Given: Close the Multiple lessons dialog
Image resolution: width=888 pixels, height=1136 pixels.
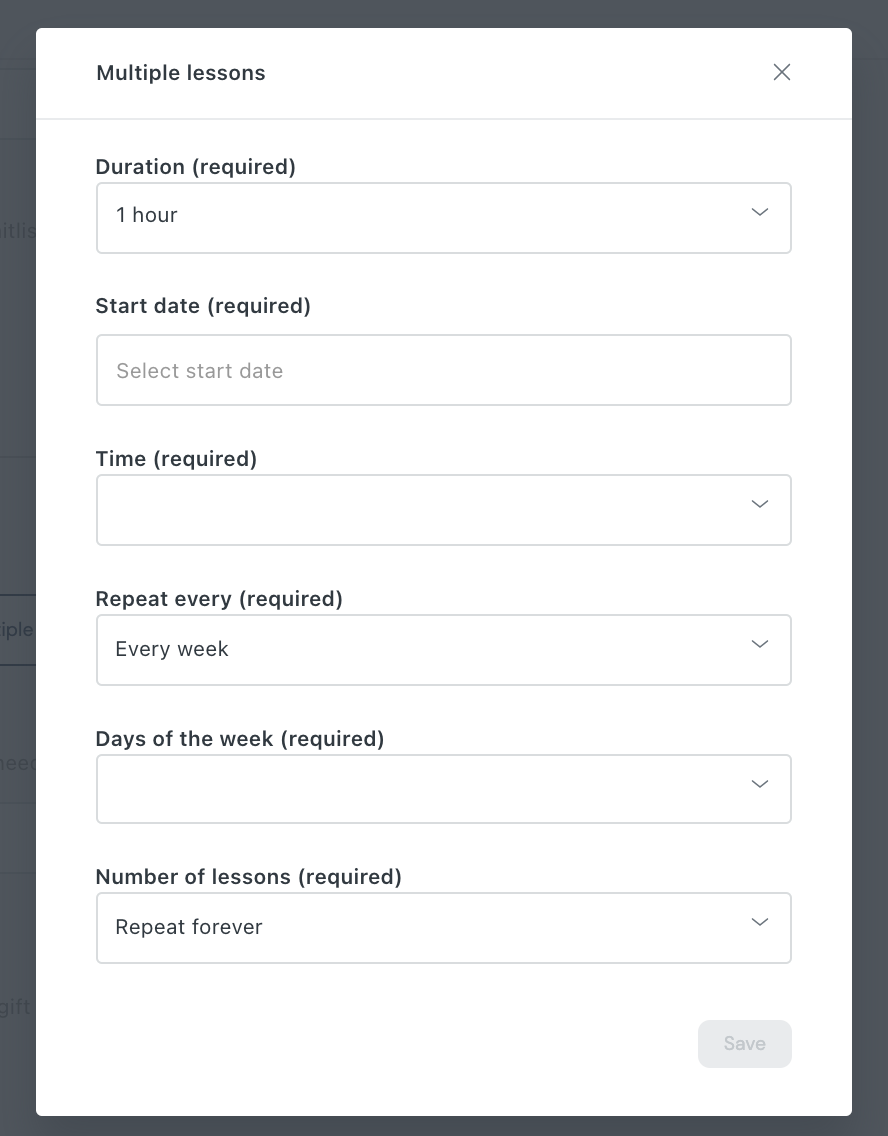Looking at the screenshot, I should [x=782, y=72].
